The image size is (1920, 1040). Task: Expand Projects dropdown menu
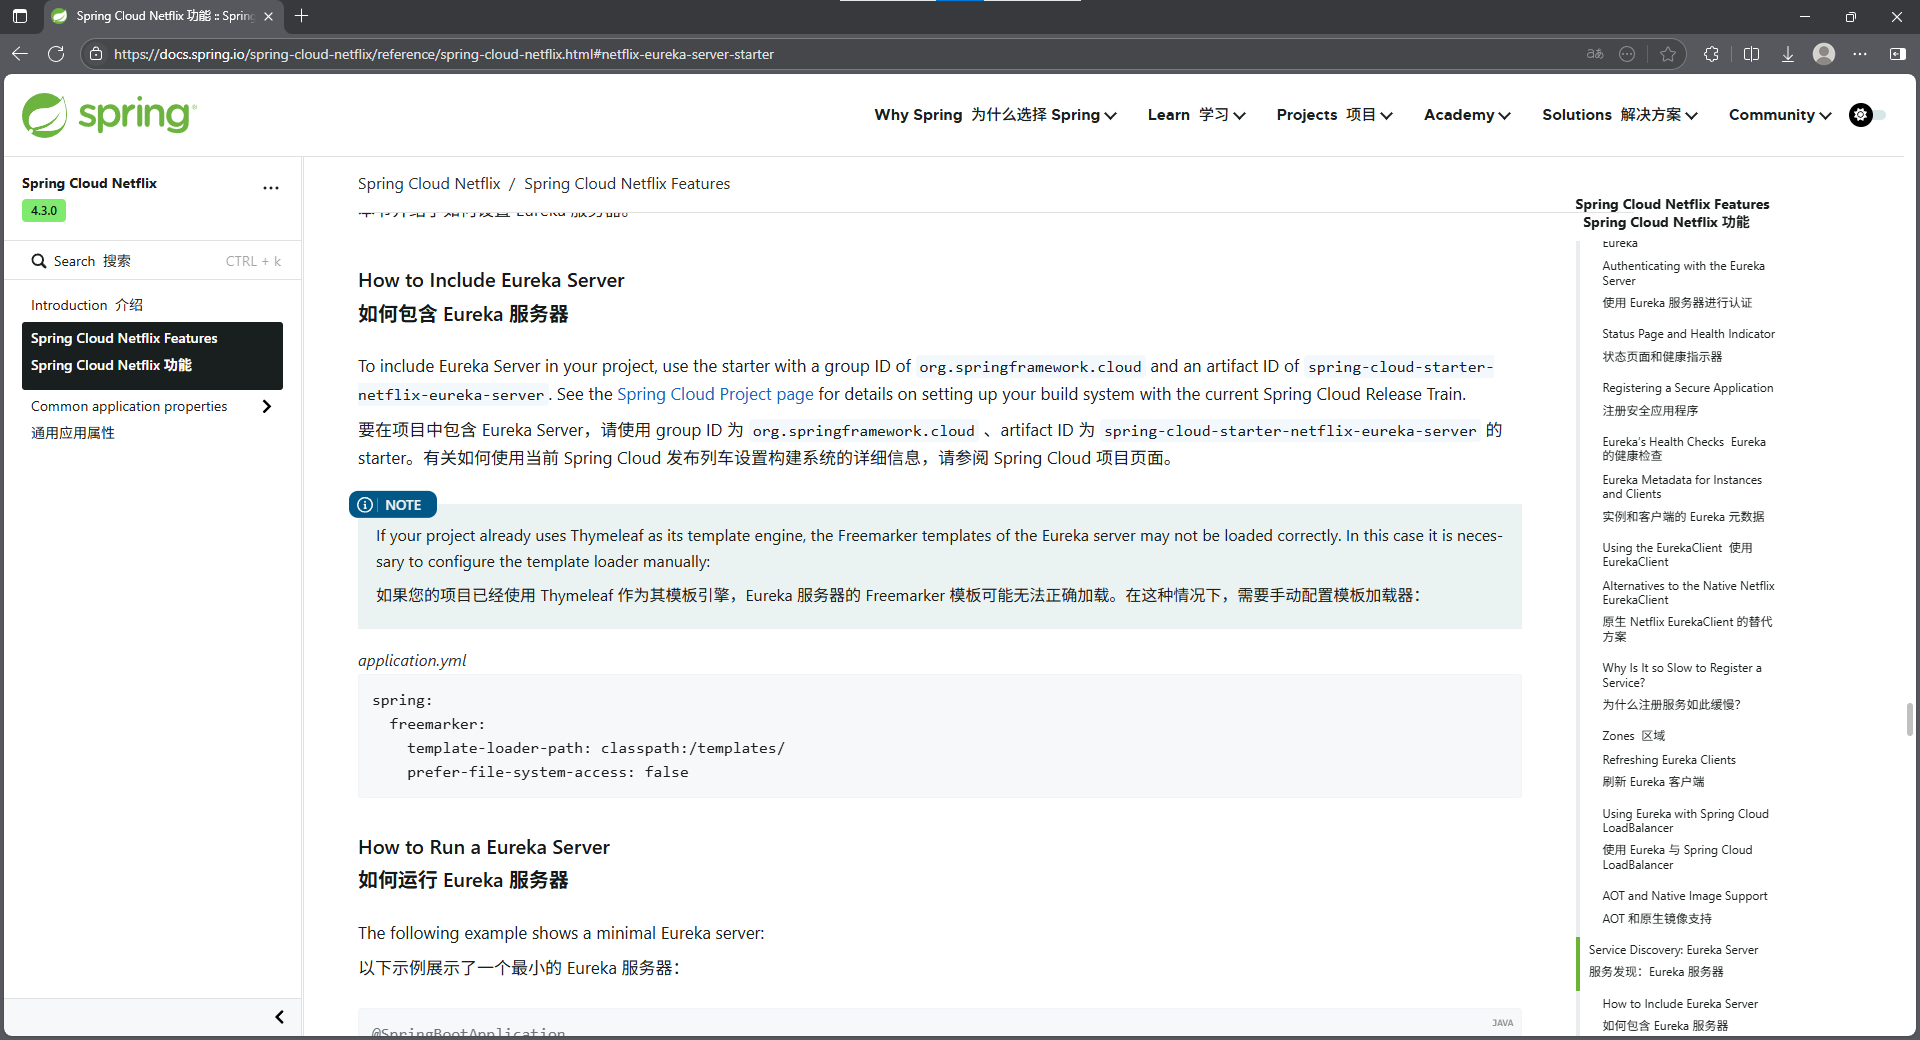tap(1334, 115)
